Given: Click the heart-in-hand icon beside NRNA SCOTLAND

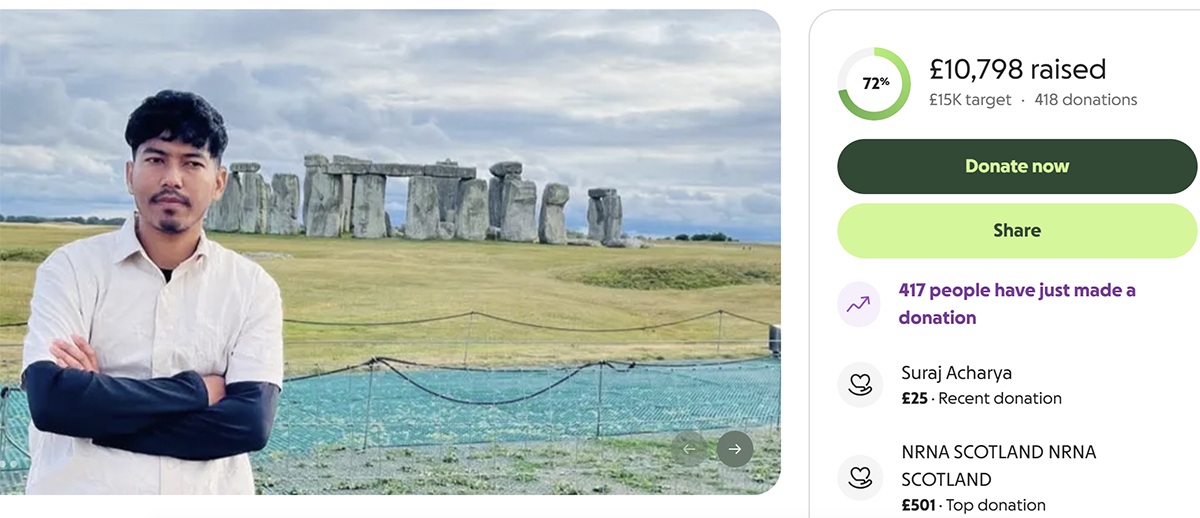Looking at the screenshot, I should (860, 478).
